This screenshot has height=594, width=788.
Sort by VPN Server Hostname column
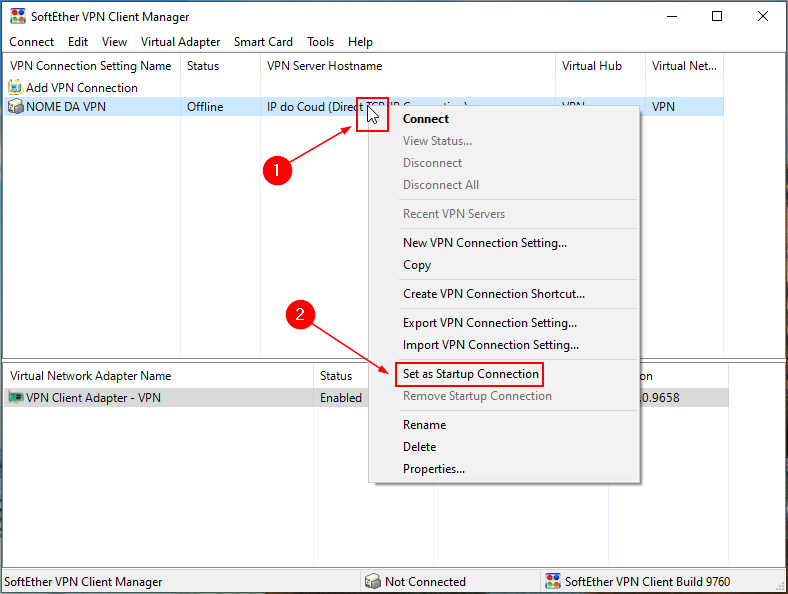(408, 66)
